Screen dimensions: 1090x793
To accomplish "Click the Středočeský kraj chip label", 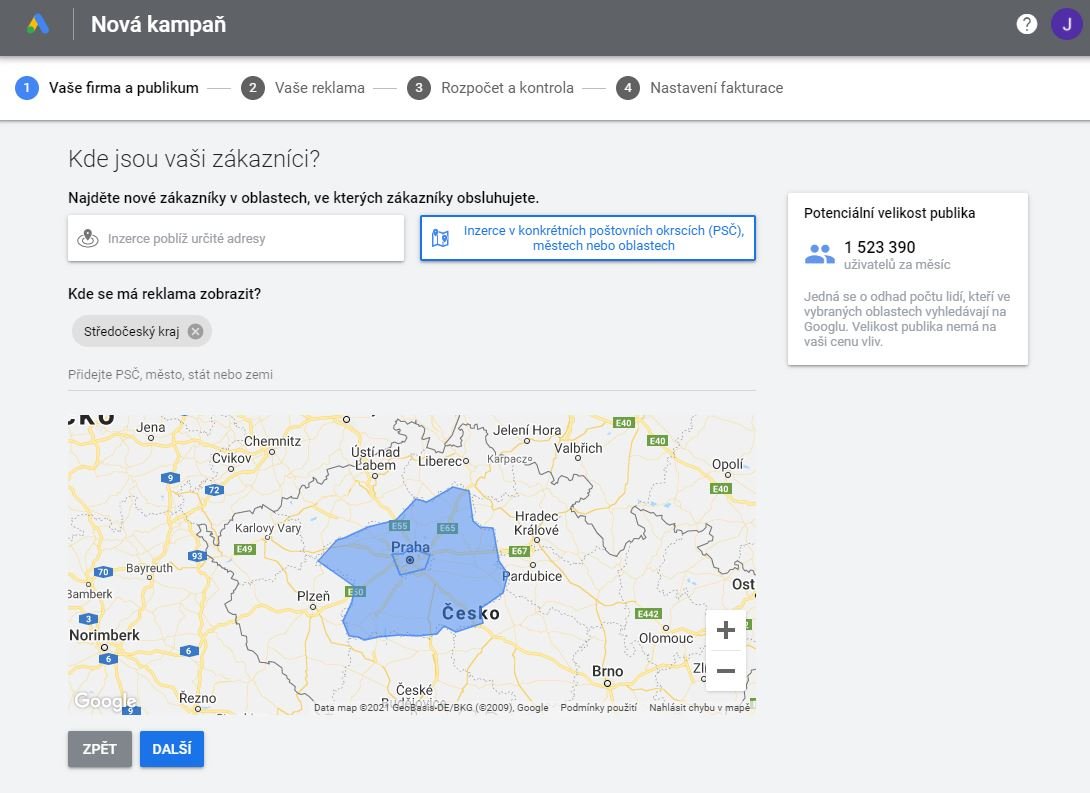I will click(x=131, y=332).
